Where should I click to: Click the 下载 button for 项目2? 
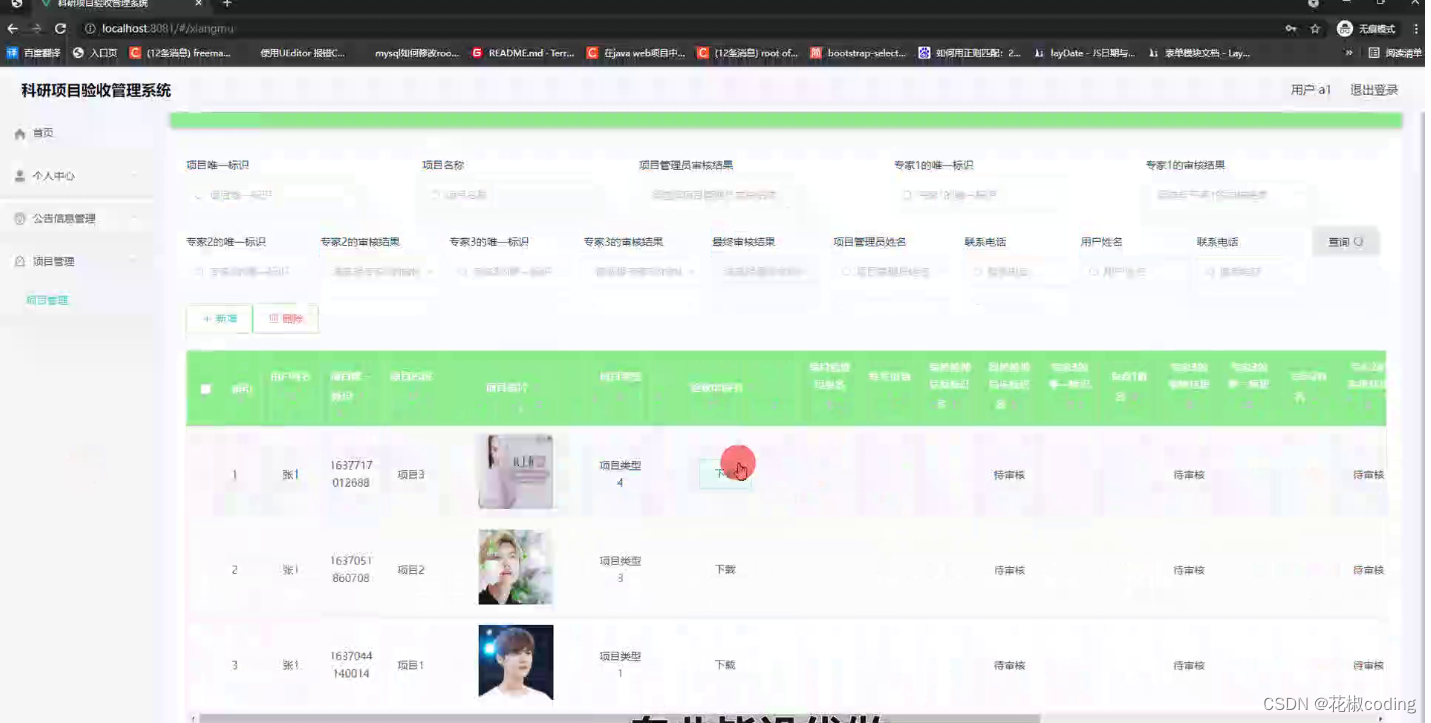[x=724, y=568]
